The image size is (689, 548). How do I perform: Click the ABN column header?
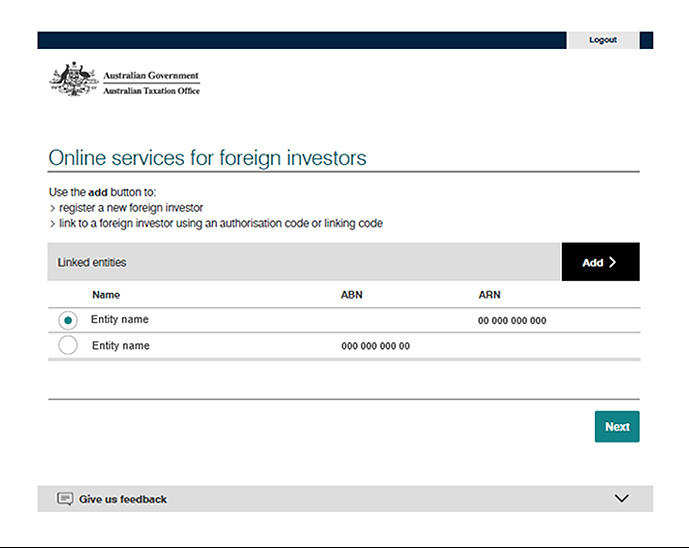click(x=352, y=295)
